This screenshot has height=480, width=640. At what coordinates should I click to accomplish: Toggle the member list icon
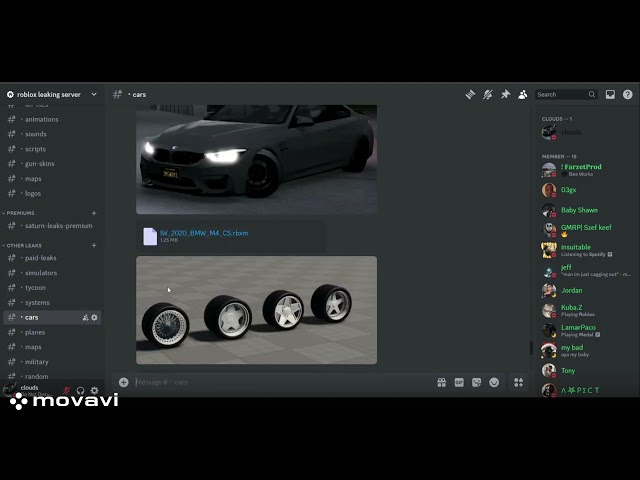coord(522,94)
